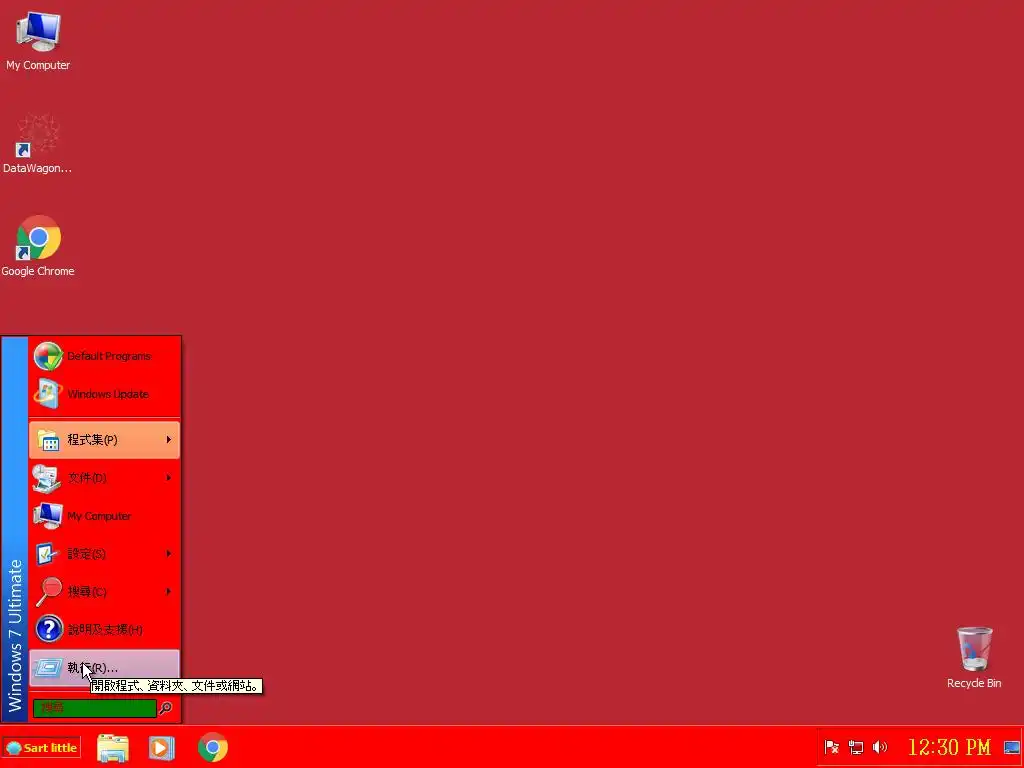The width and height of the screenshot is (1024, 768).
Task: Open Windows Update from start menu
Action: pos(104,394)
